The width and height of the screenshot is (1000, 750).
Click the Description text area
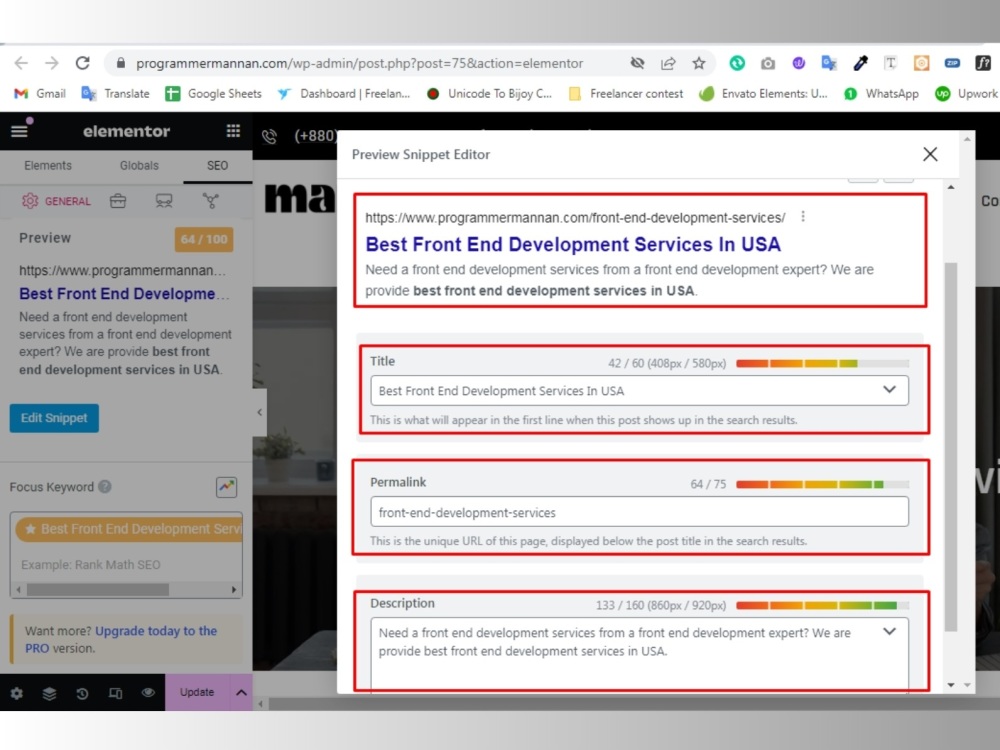point(639,654)
